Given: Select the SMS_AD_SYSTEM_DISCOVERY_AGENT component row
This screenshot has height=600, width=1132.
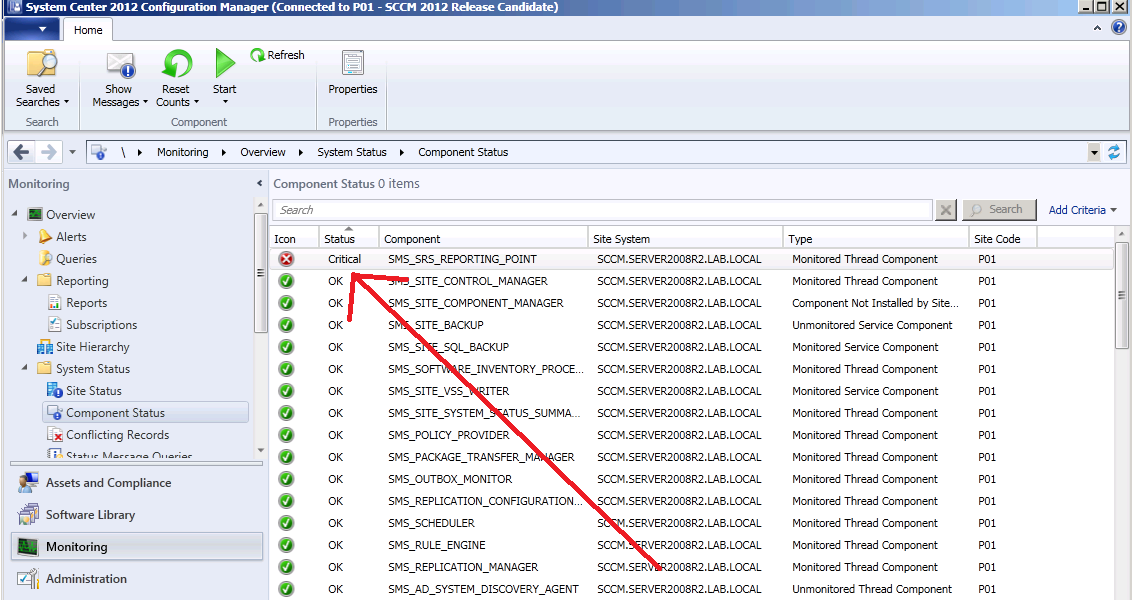Looking at the screenshot, I should pos(692,589).
